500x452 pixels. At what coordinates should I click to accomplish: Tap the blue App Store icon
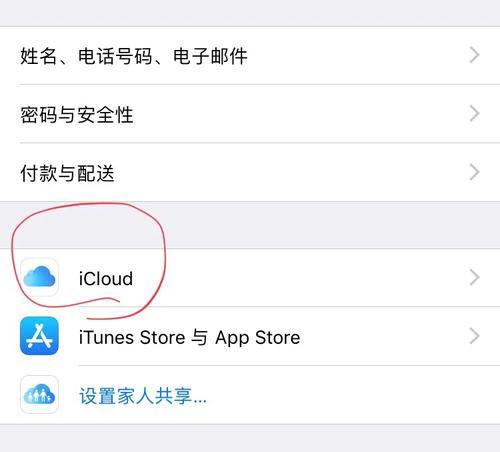(x=39, y=336)
